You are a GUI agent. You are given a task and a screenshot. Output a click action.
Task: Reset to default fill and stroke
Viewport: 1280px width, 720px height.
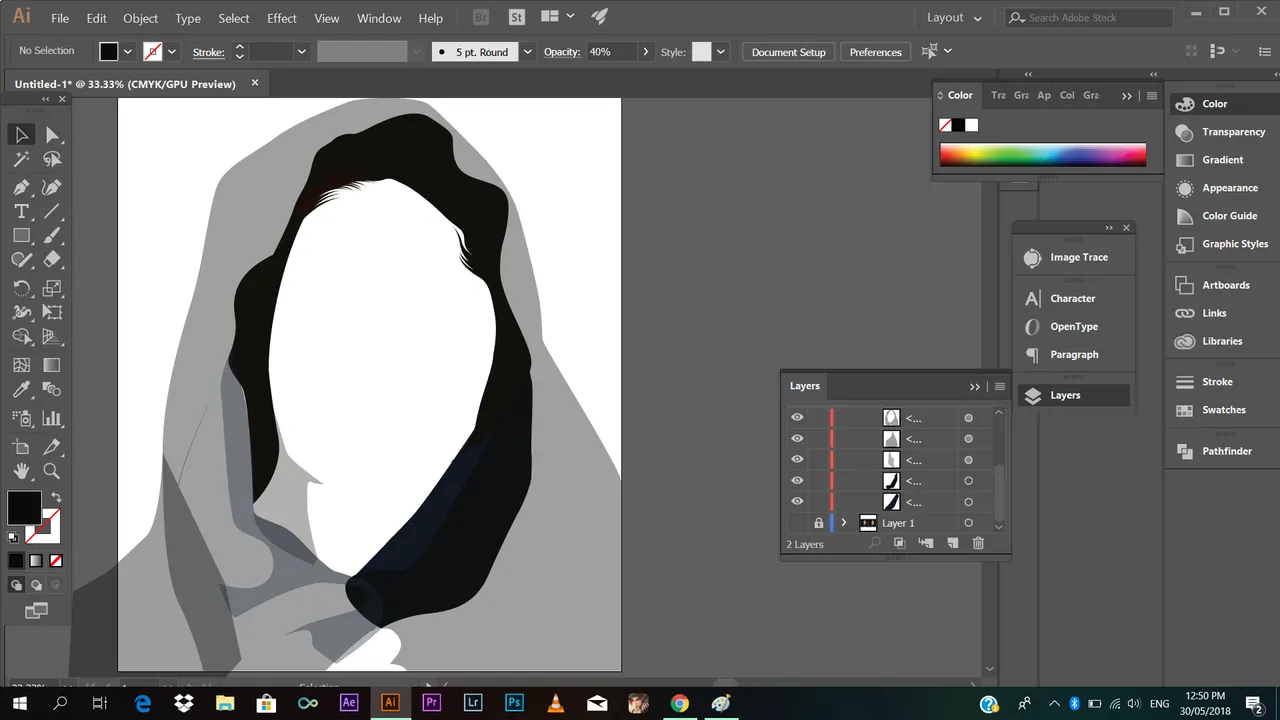[x=13, y=538]
